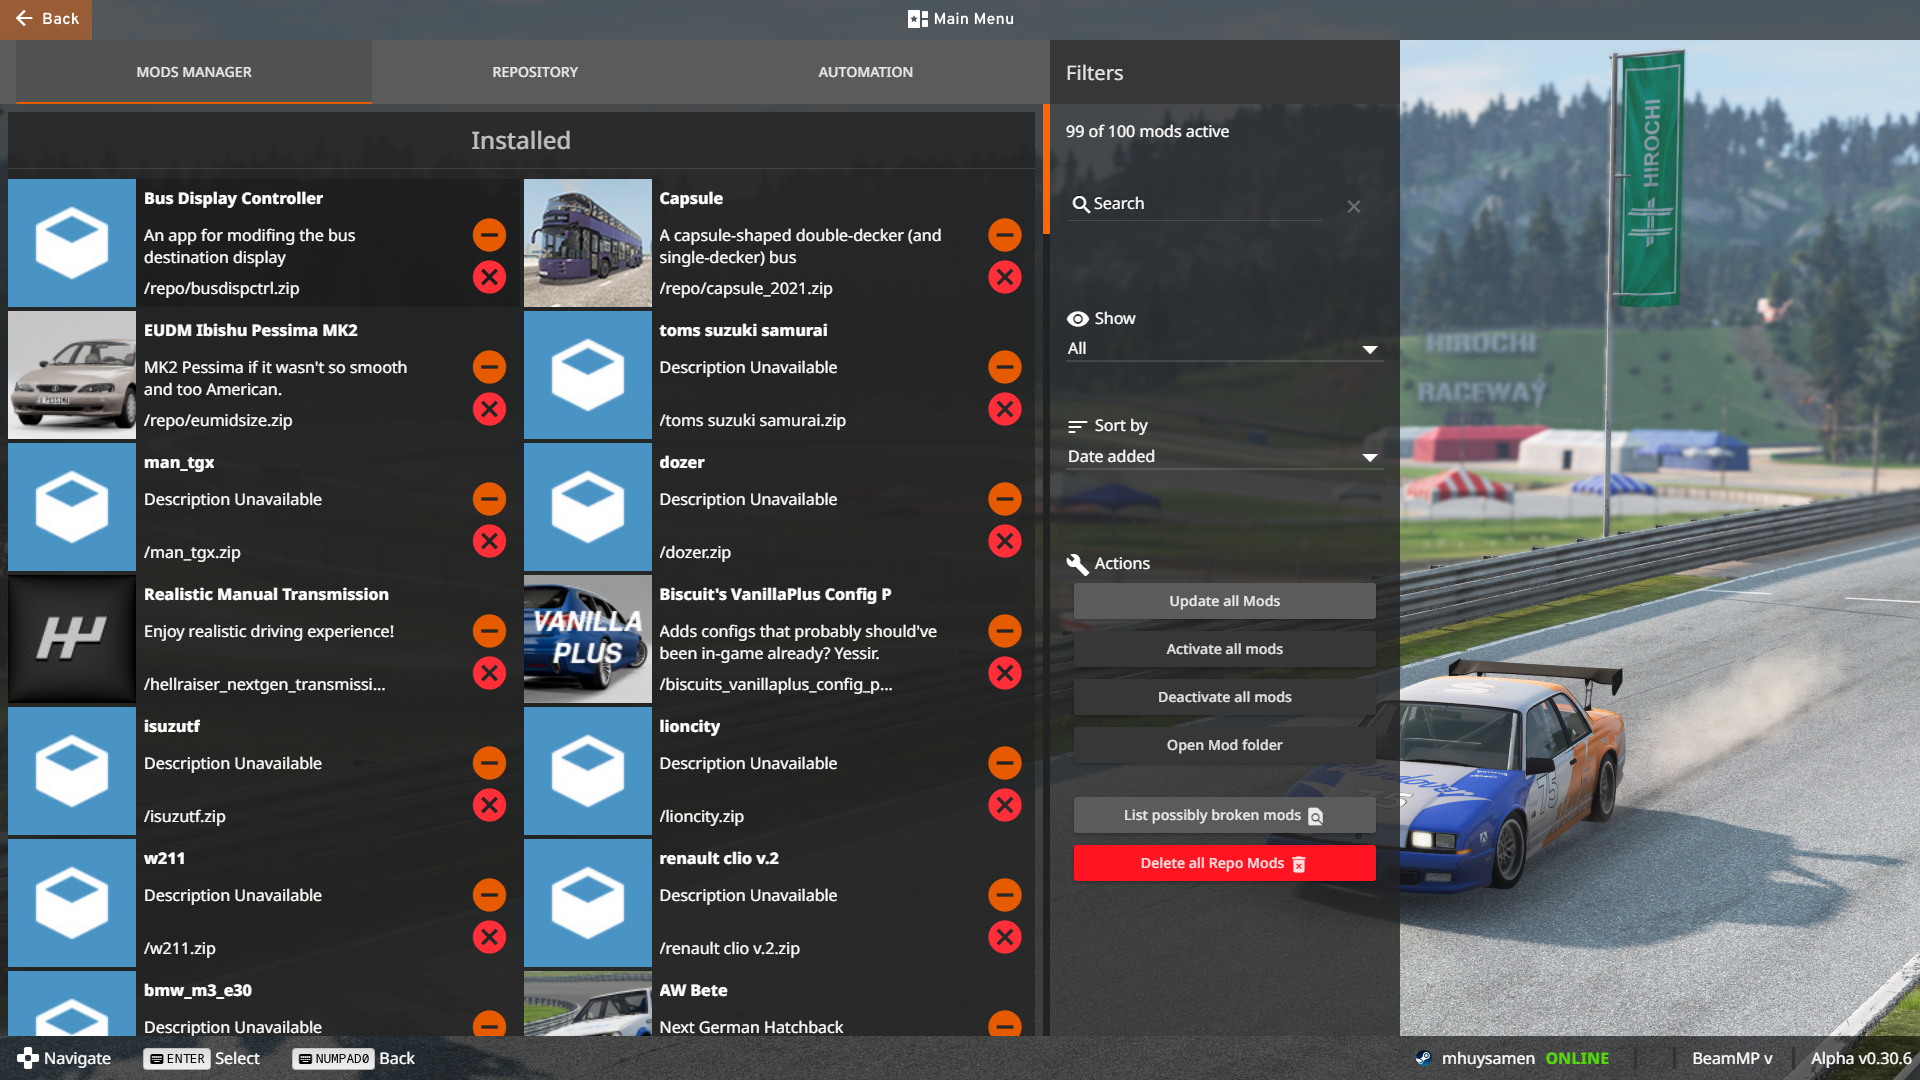Screen dimensions: 1920x1080
Task: Delete renault clio v.2 mod
Action: 1005,937
